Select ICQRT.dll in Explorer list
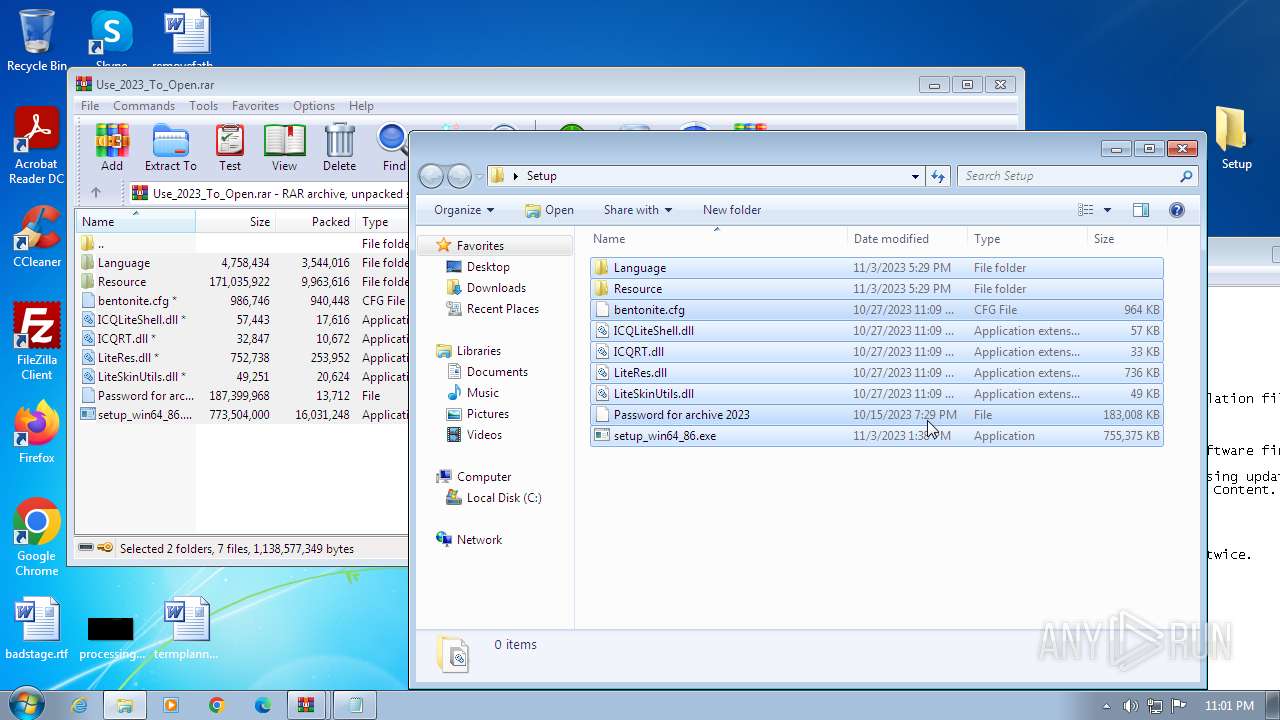1280x720 pixels. click(x=876, y=352)
